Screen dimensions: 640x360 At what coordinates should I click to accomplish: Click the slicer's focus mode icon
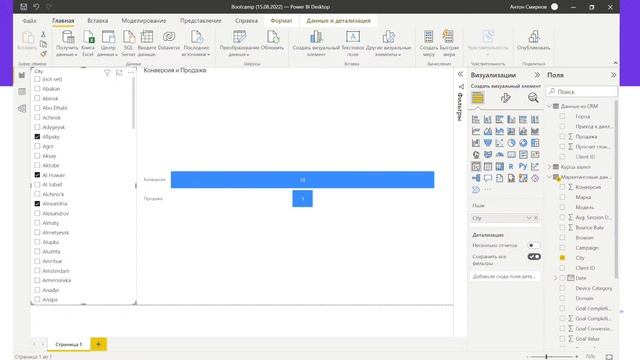tap(119, 73)
